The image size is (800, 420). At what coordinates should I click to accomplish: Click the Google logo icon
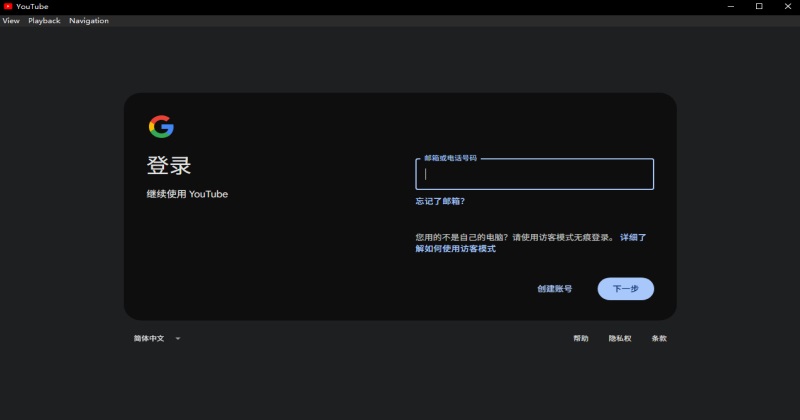click(x=161, y=127)
